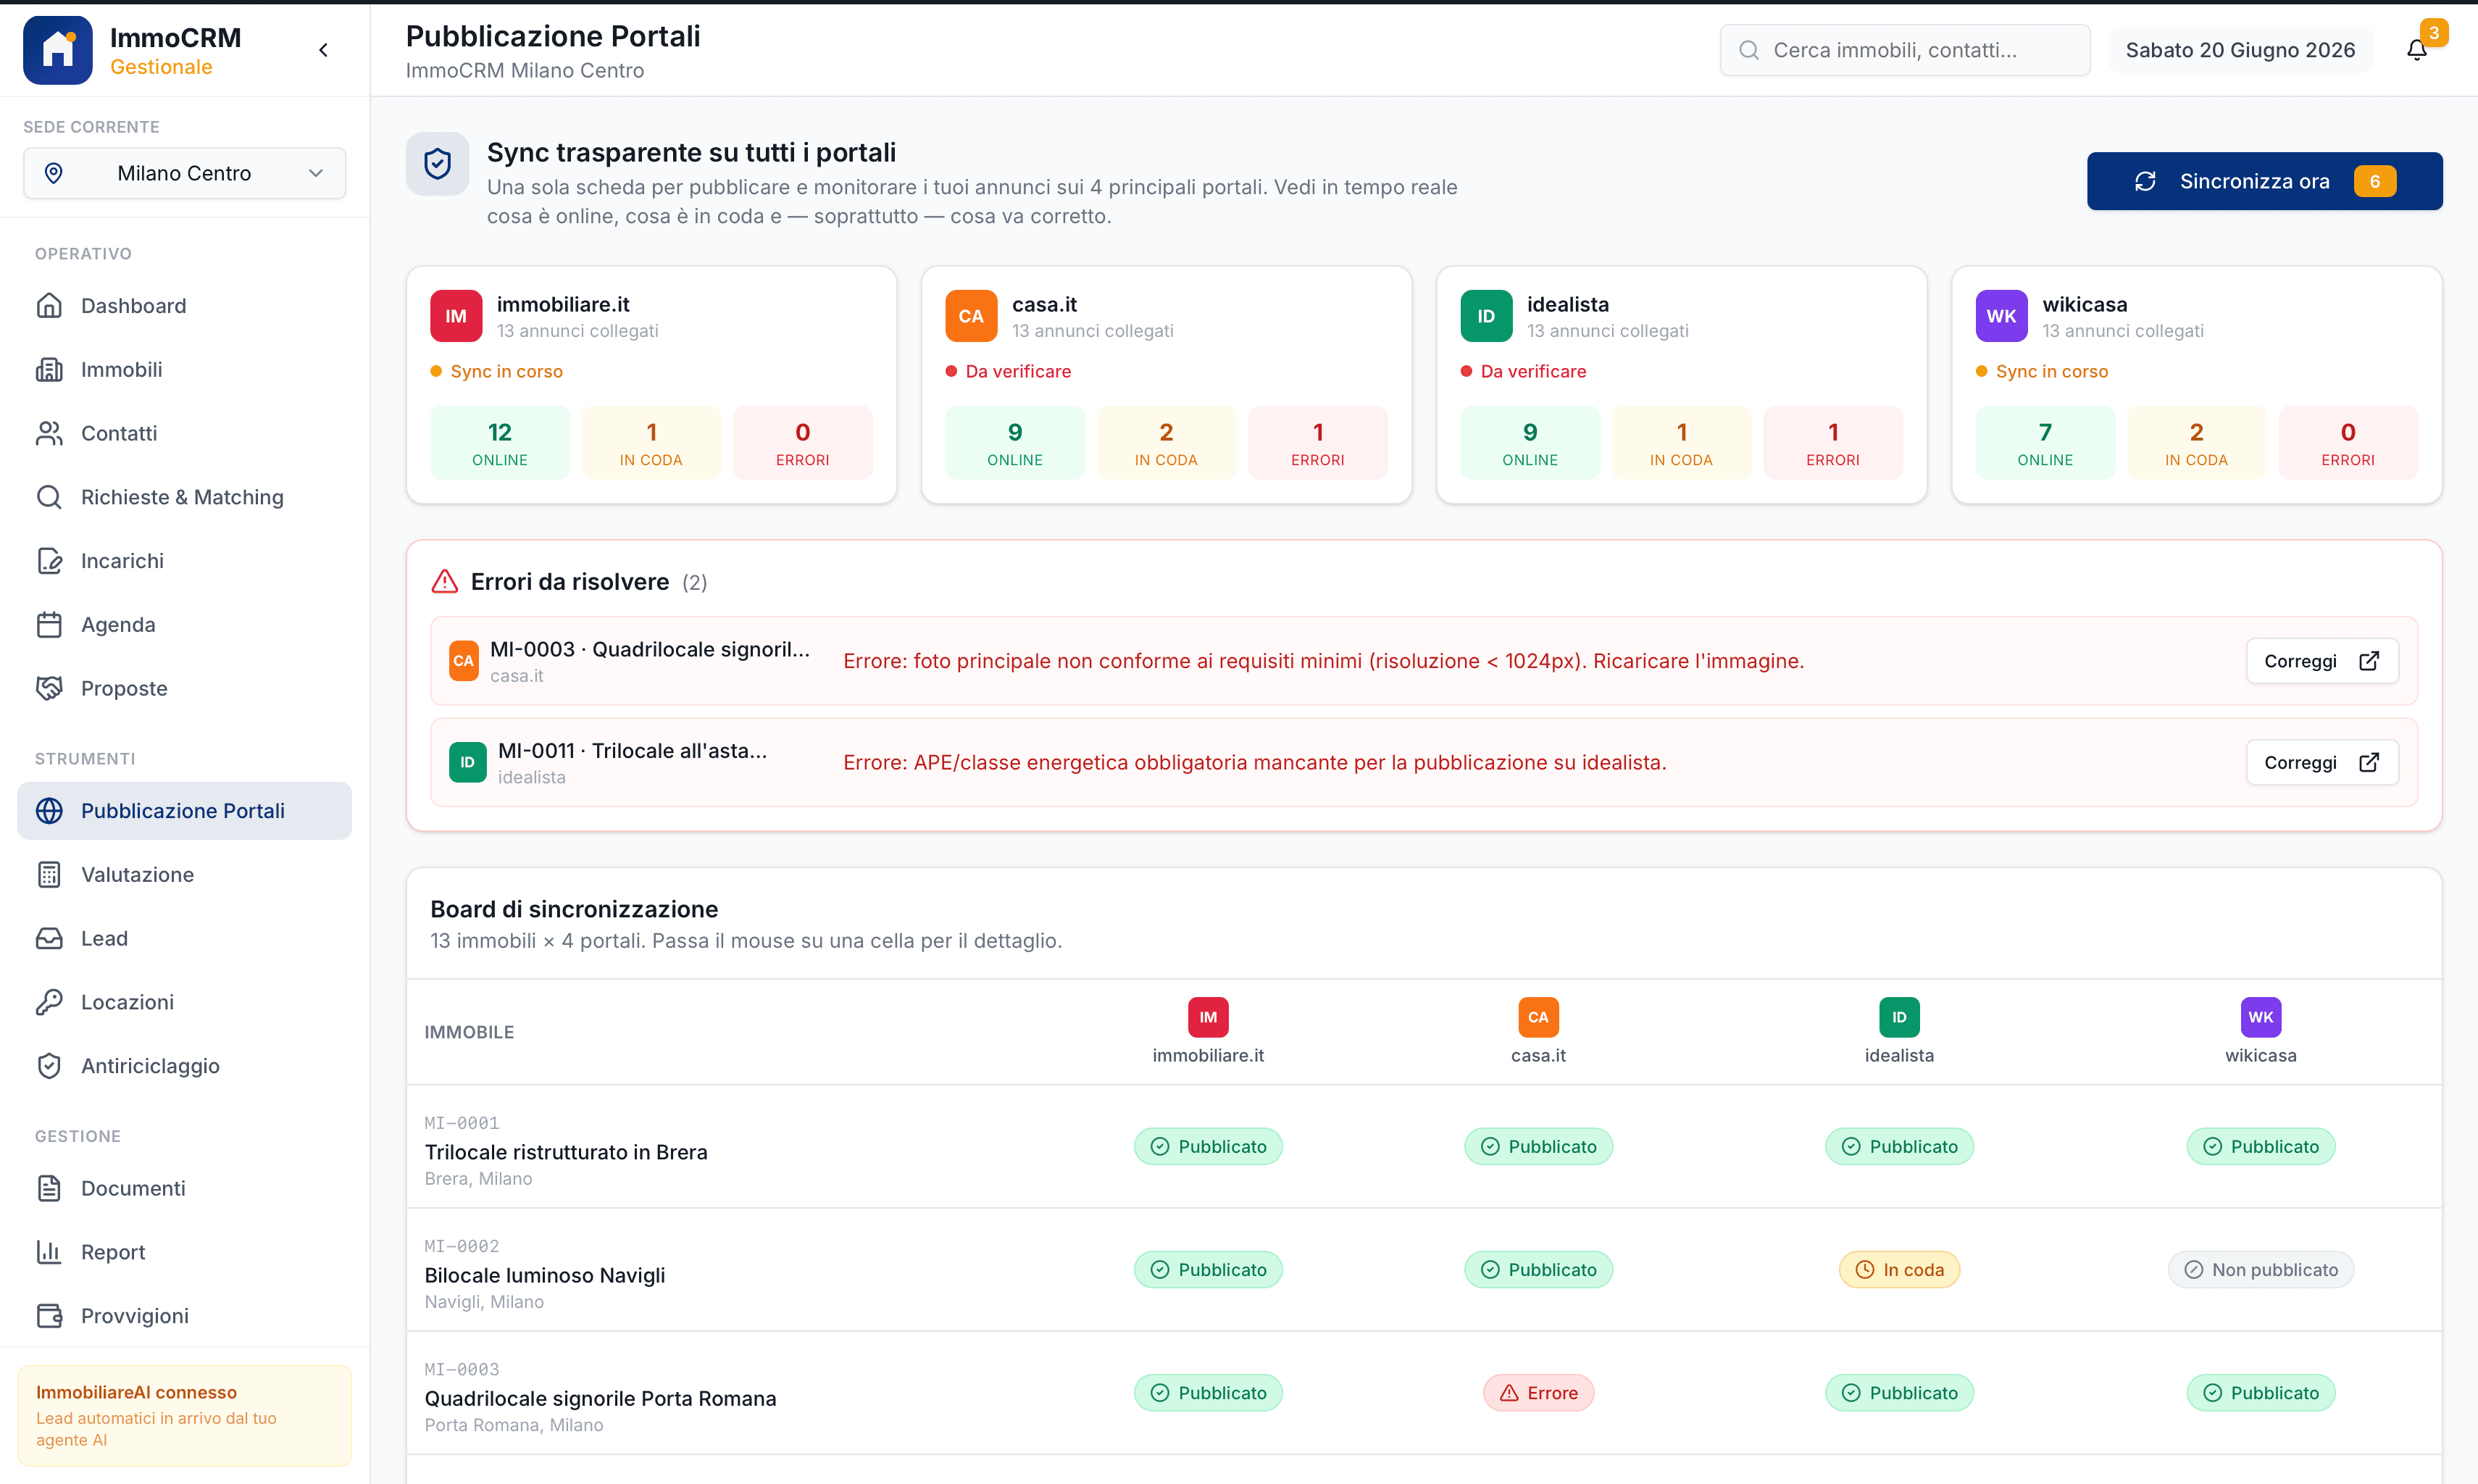Click casa.it 2 IN CODA counter
The height and width of the screenshot is (1484, 2478).
[x=1166, y=443]
